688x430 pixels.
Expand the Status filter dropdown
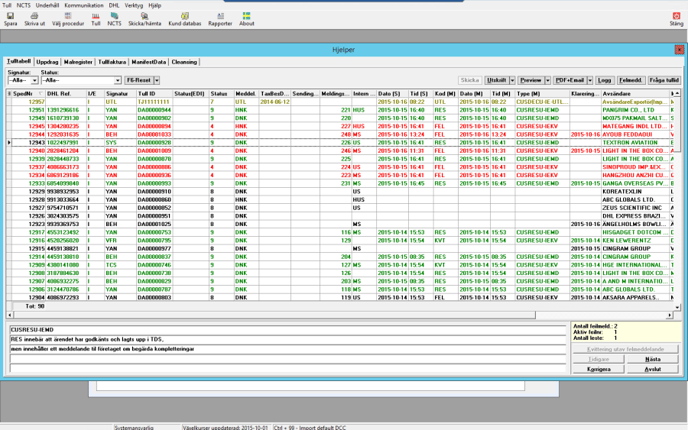point(118,81)
